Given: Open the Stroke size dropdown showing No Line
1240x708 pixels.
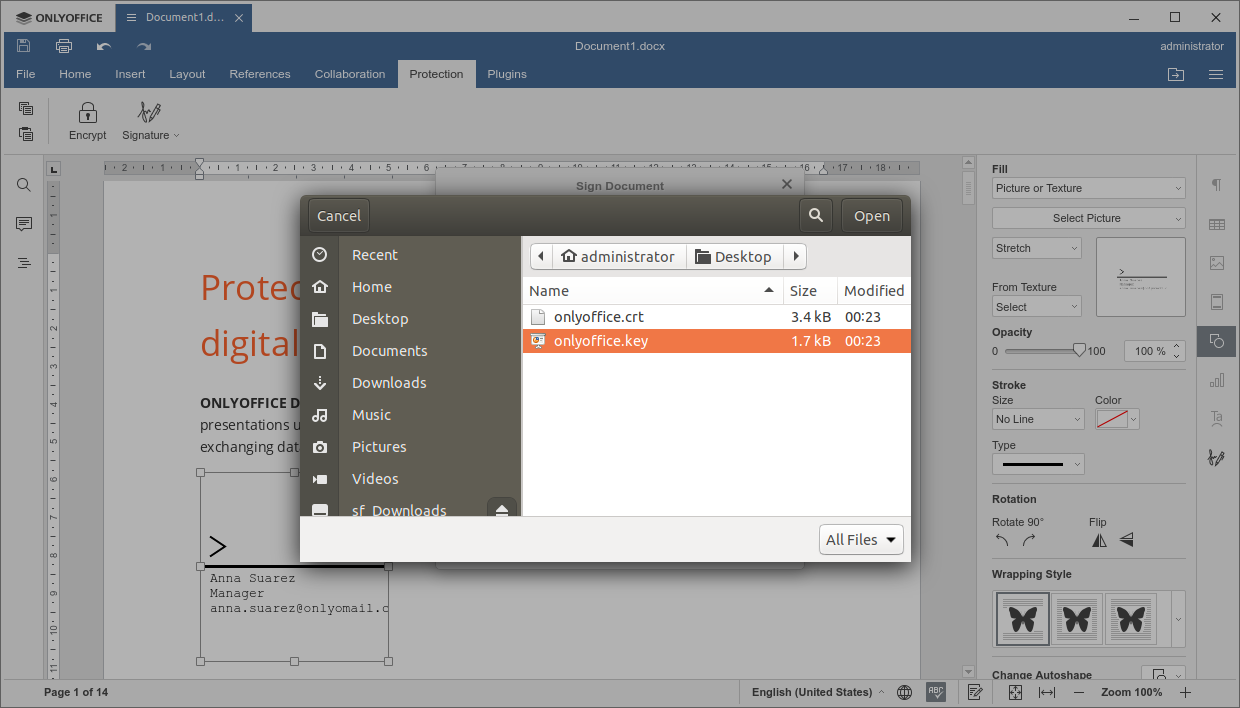Looking at the screenshot, I should [1037, 419].
